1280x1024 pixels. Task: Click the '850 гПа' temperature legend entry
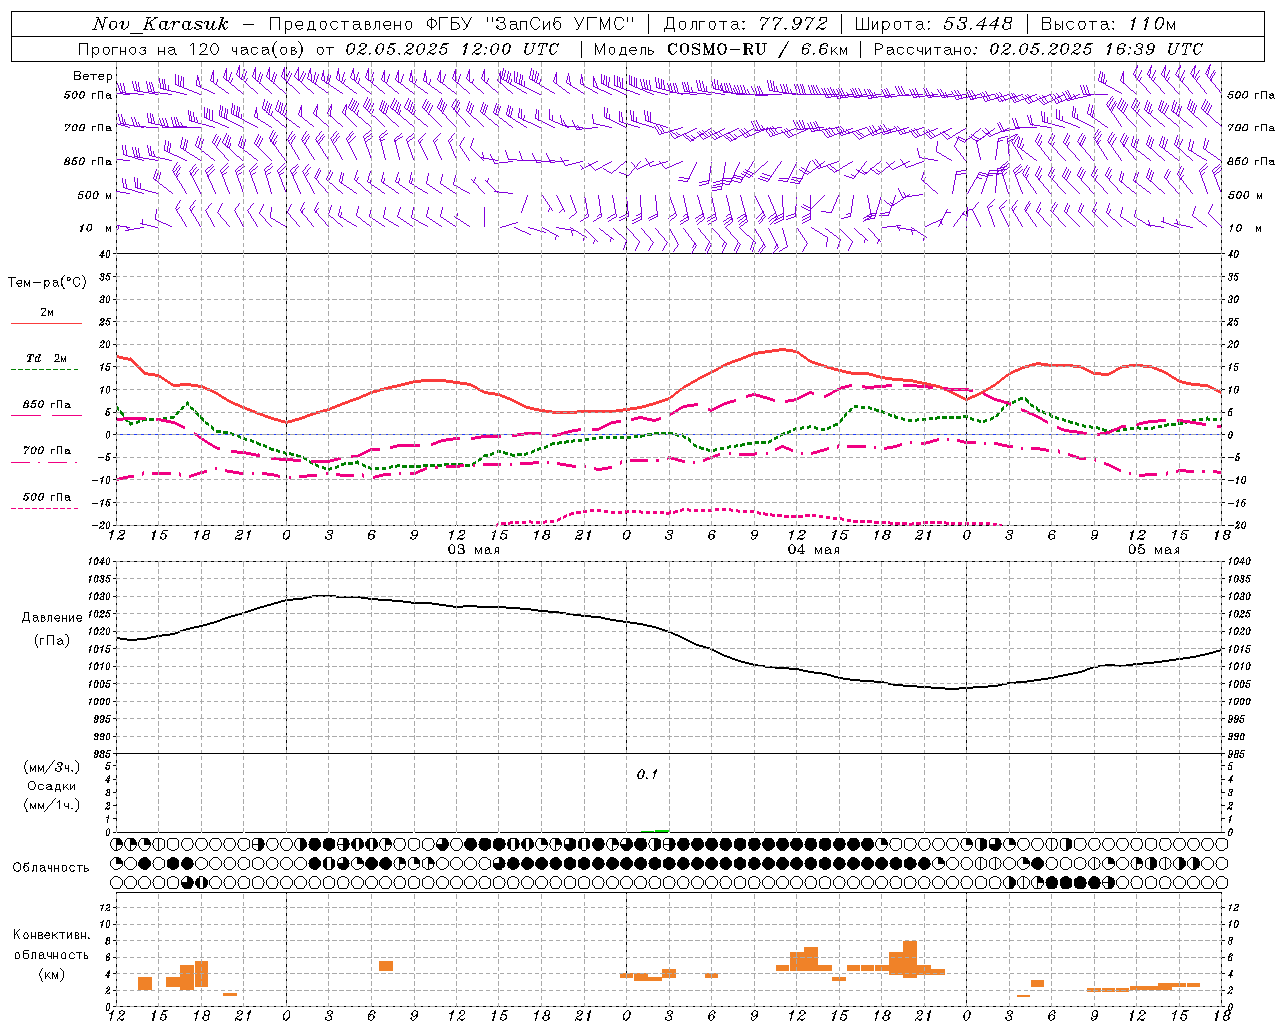[47, 405]
